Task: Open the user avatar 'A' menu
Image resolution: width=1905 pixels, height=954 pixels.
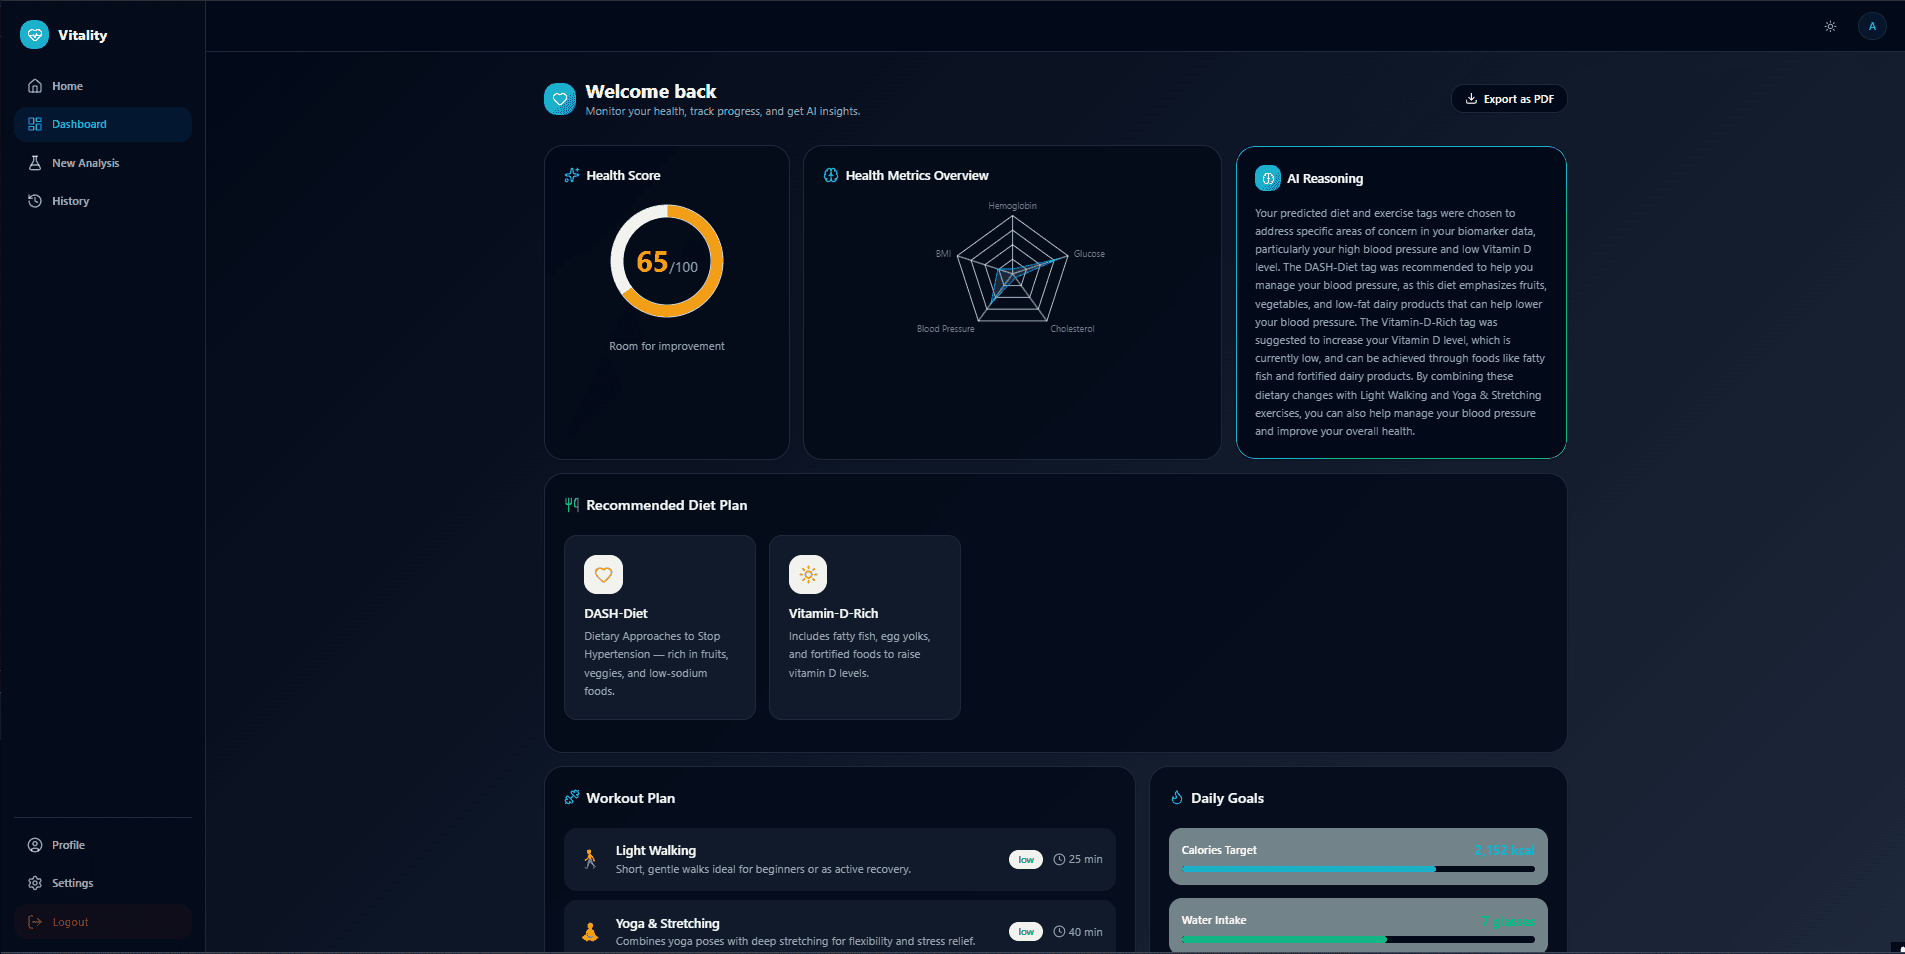Action: (1872, 26)
